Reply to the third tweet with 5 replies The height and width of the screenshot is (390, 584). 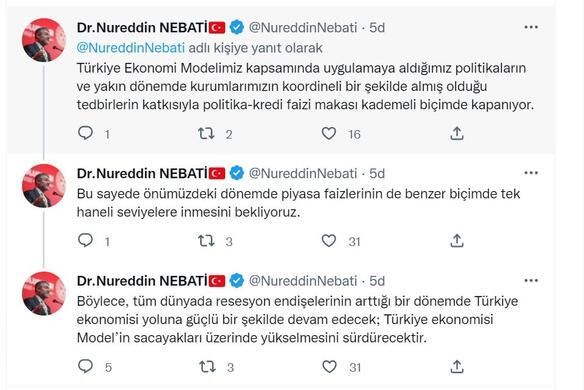[x=85, y=366]
